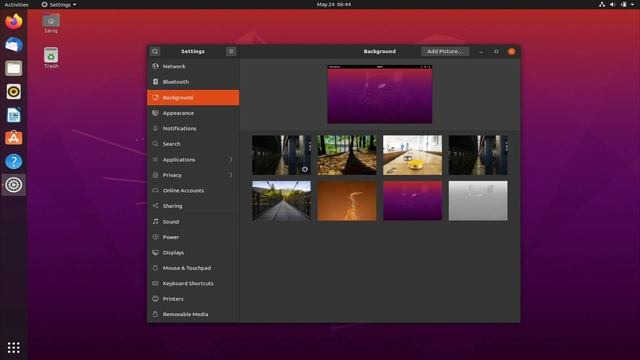The image size is (640, 360).
Task: Show Applications grid in the dock
Action: (x=13, y=347)
